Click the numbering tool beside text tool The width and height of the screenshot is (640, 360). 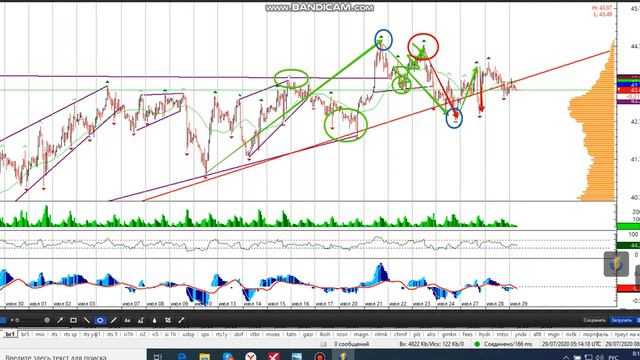tap(140, 320)
